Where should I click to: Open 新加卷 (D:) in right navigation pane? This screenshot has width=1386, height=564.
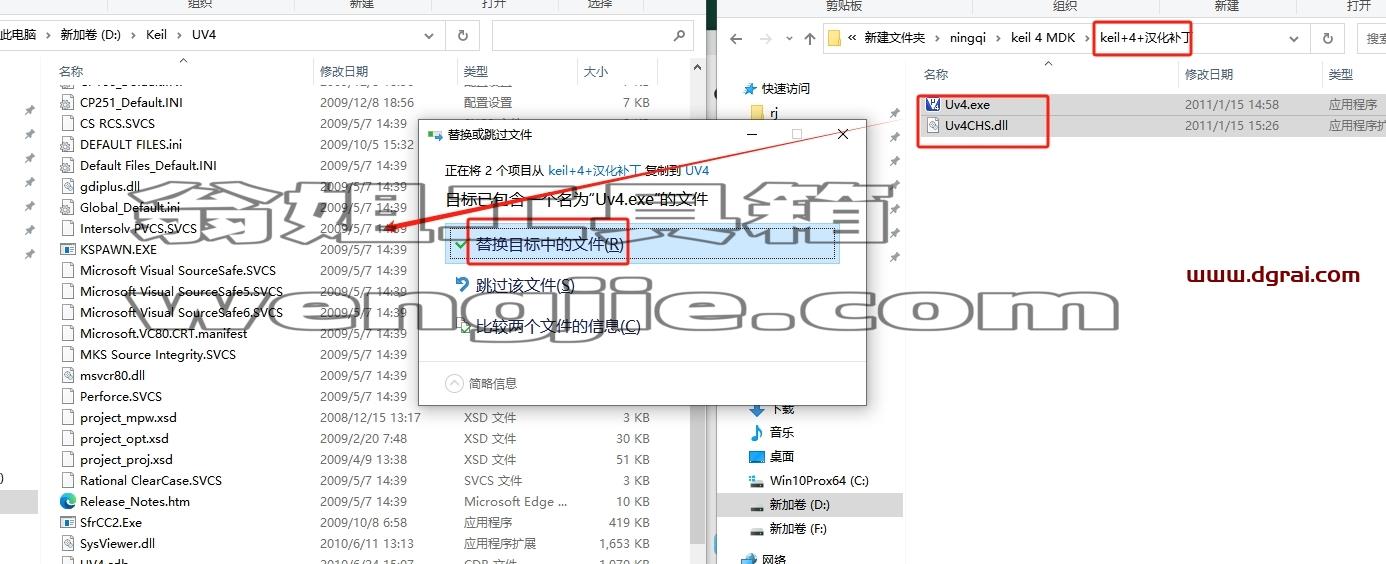point(799,505)
